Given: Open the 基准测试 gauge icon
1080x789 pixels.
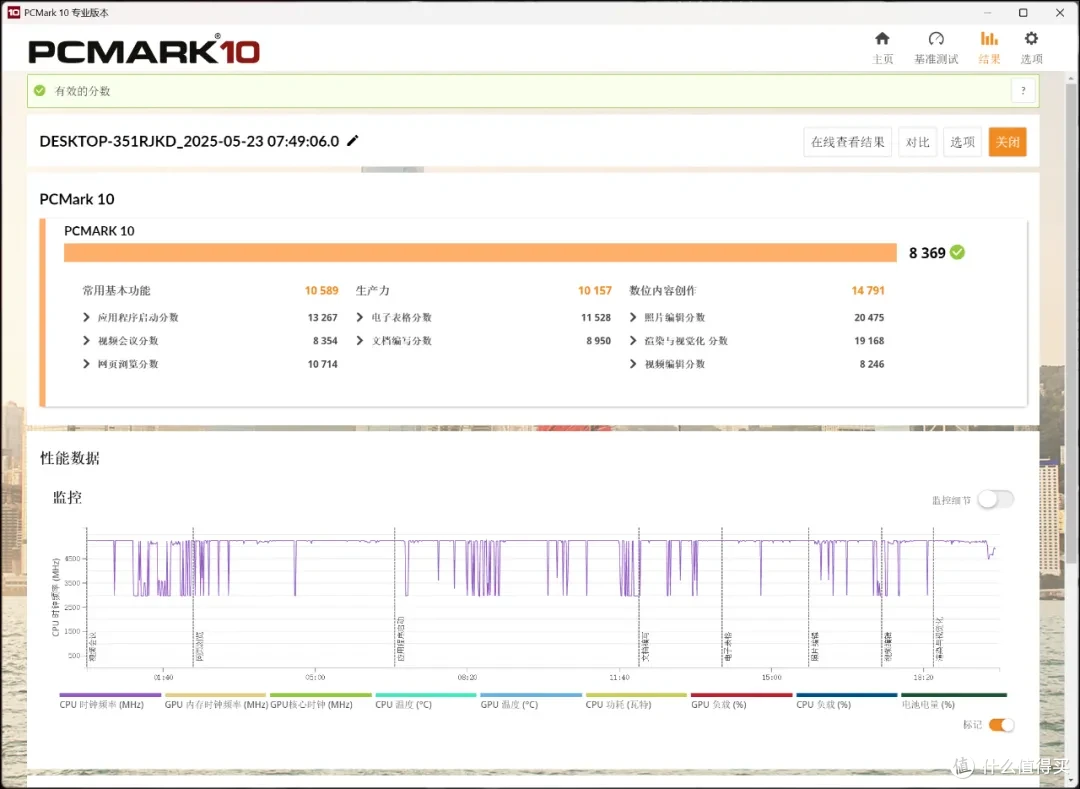Looking at the screenshot, I should click(x=935, y=39).
